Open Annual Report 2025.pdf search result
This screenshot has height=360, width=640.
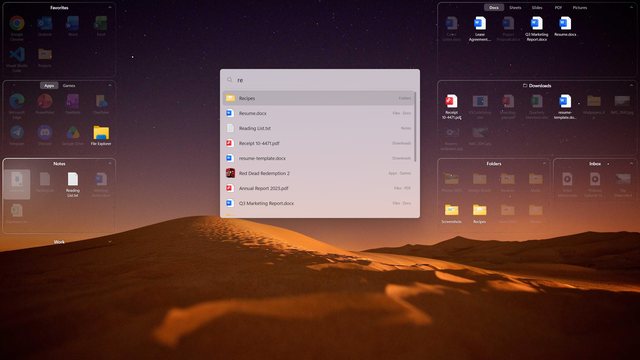pyautogui.click(x=318, y=188)
